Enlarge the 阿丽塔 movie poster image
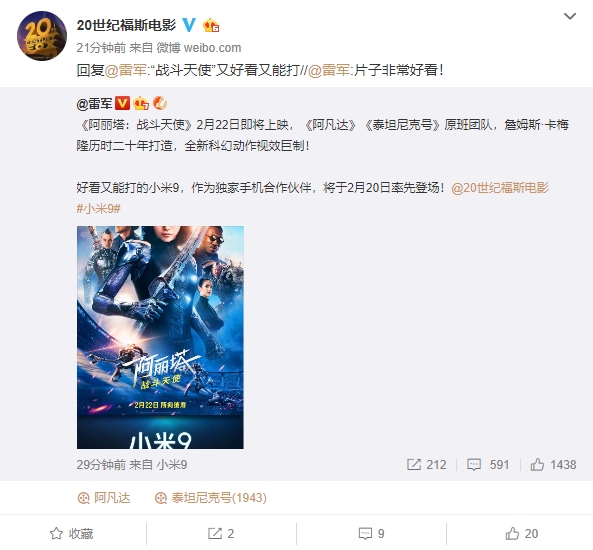The image size is (593, 550). click(160, 337)
